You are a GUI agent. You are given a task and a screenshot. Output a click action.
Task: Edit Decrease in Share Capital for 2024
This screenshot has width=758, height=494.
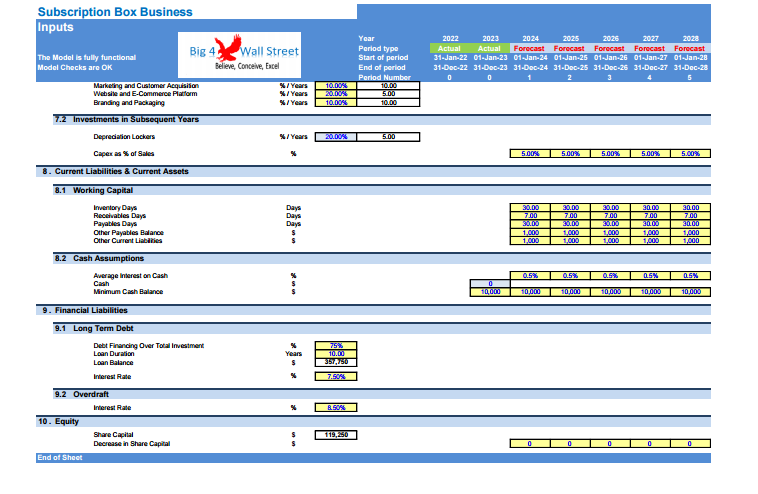tap(530, 444)
